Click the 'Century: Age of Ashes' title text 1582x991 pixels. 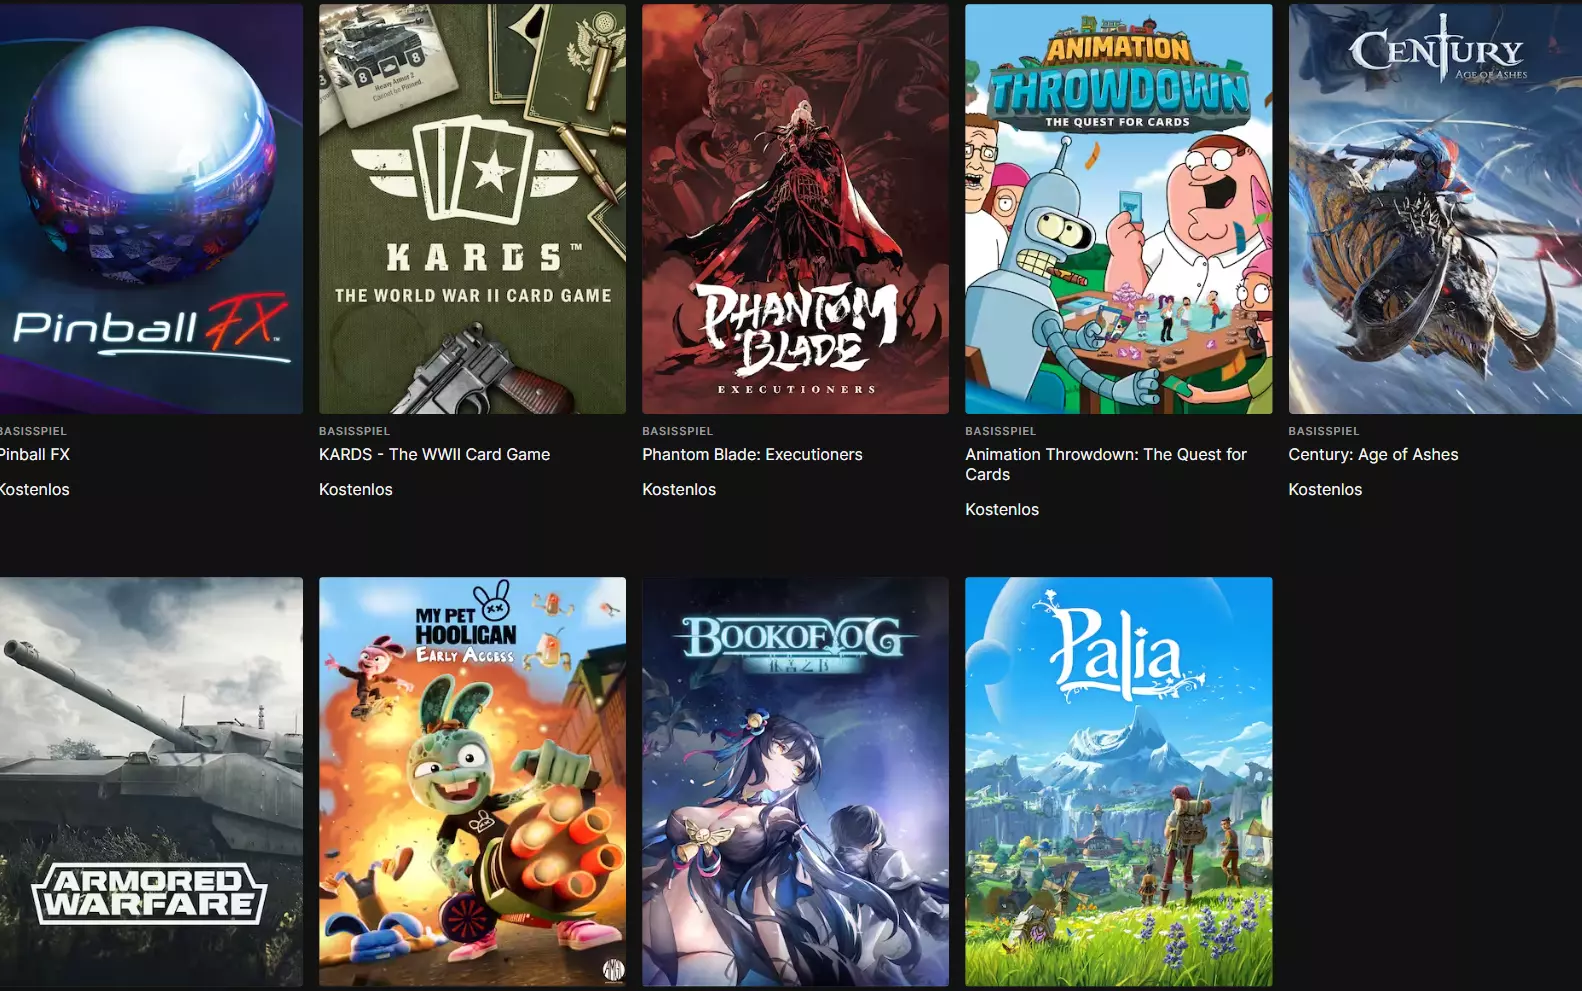1373,454
